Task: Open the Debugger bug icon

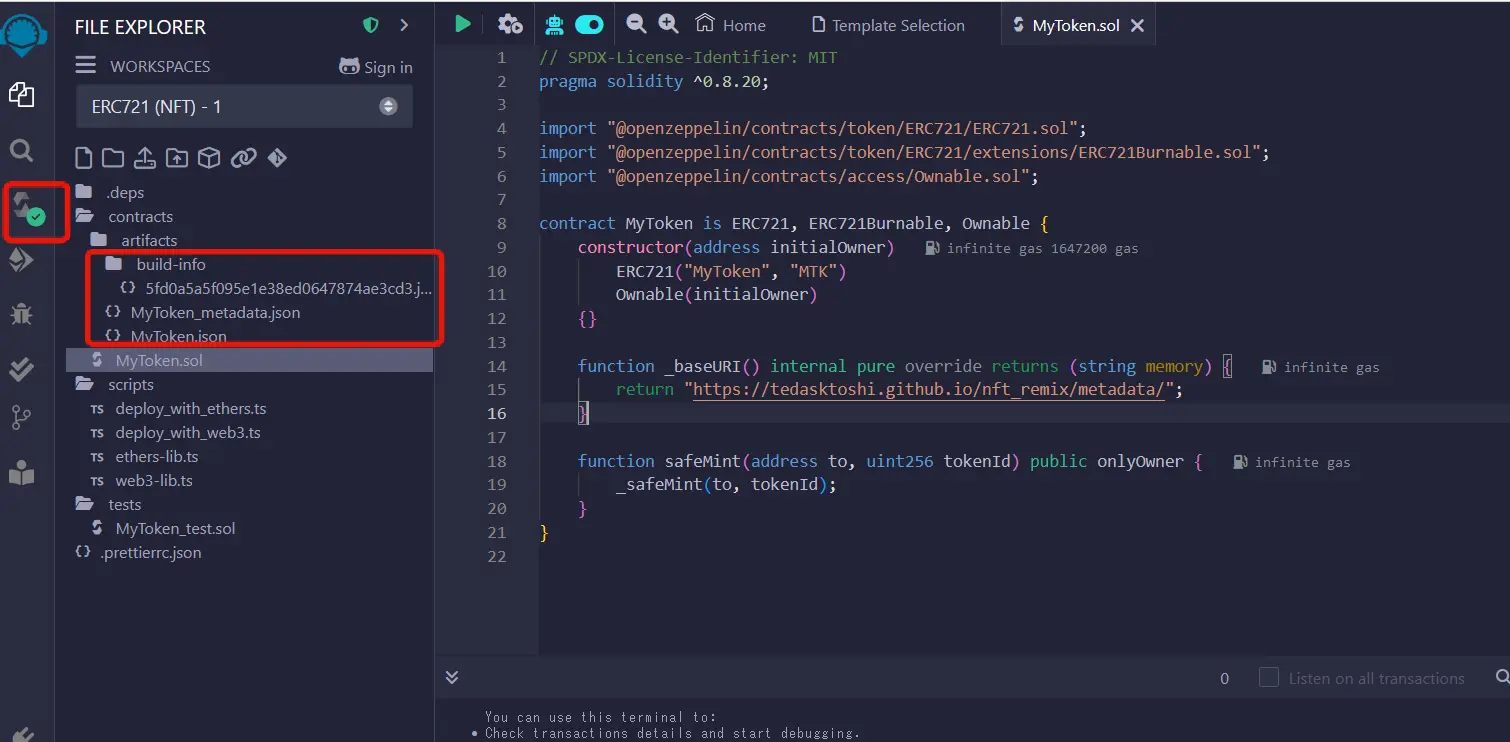Action: [21, 314]
